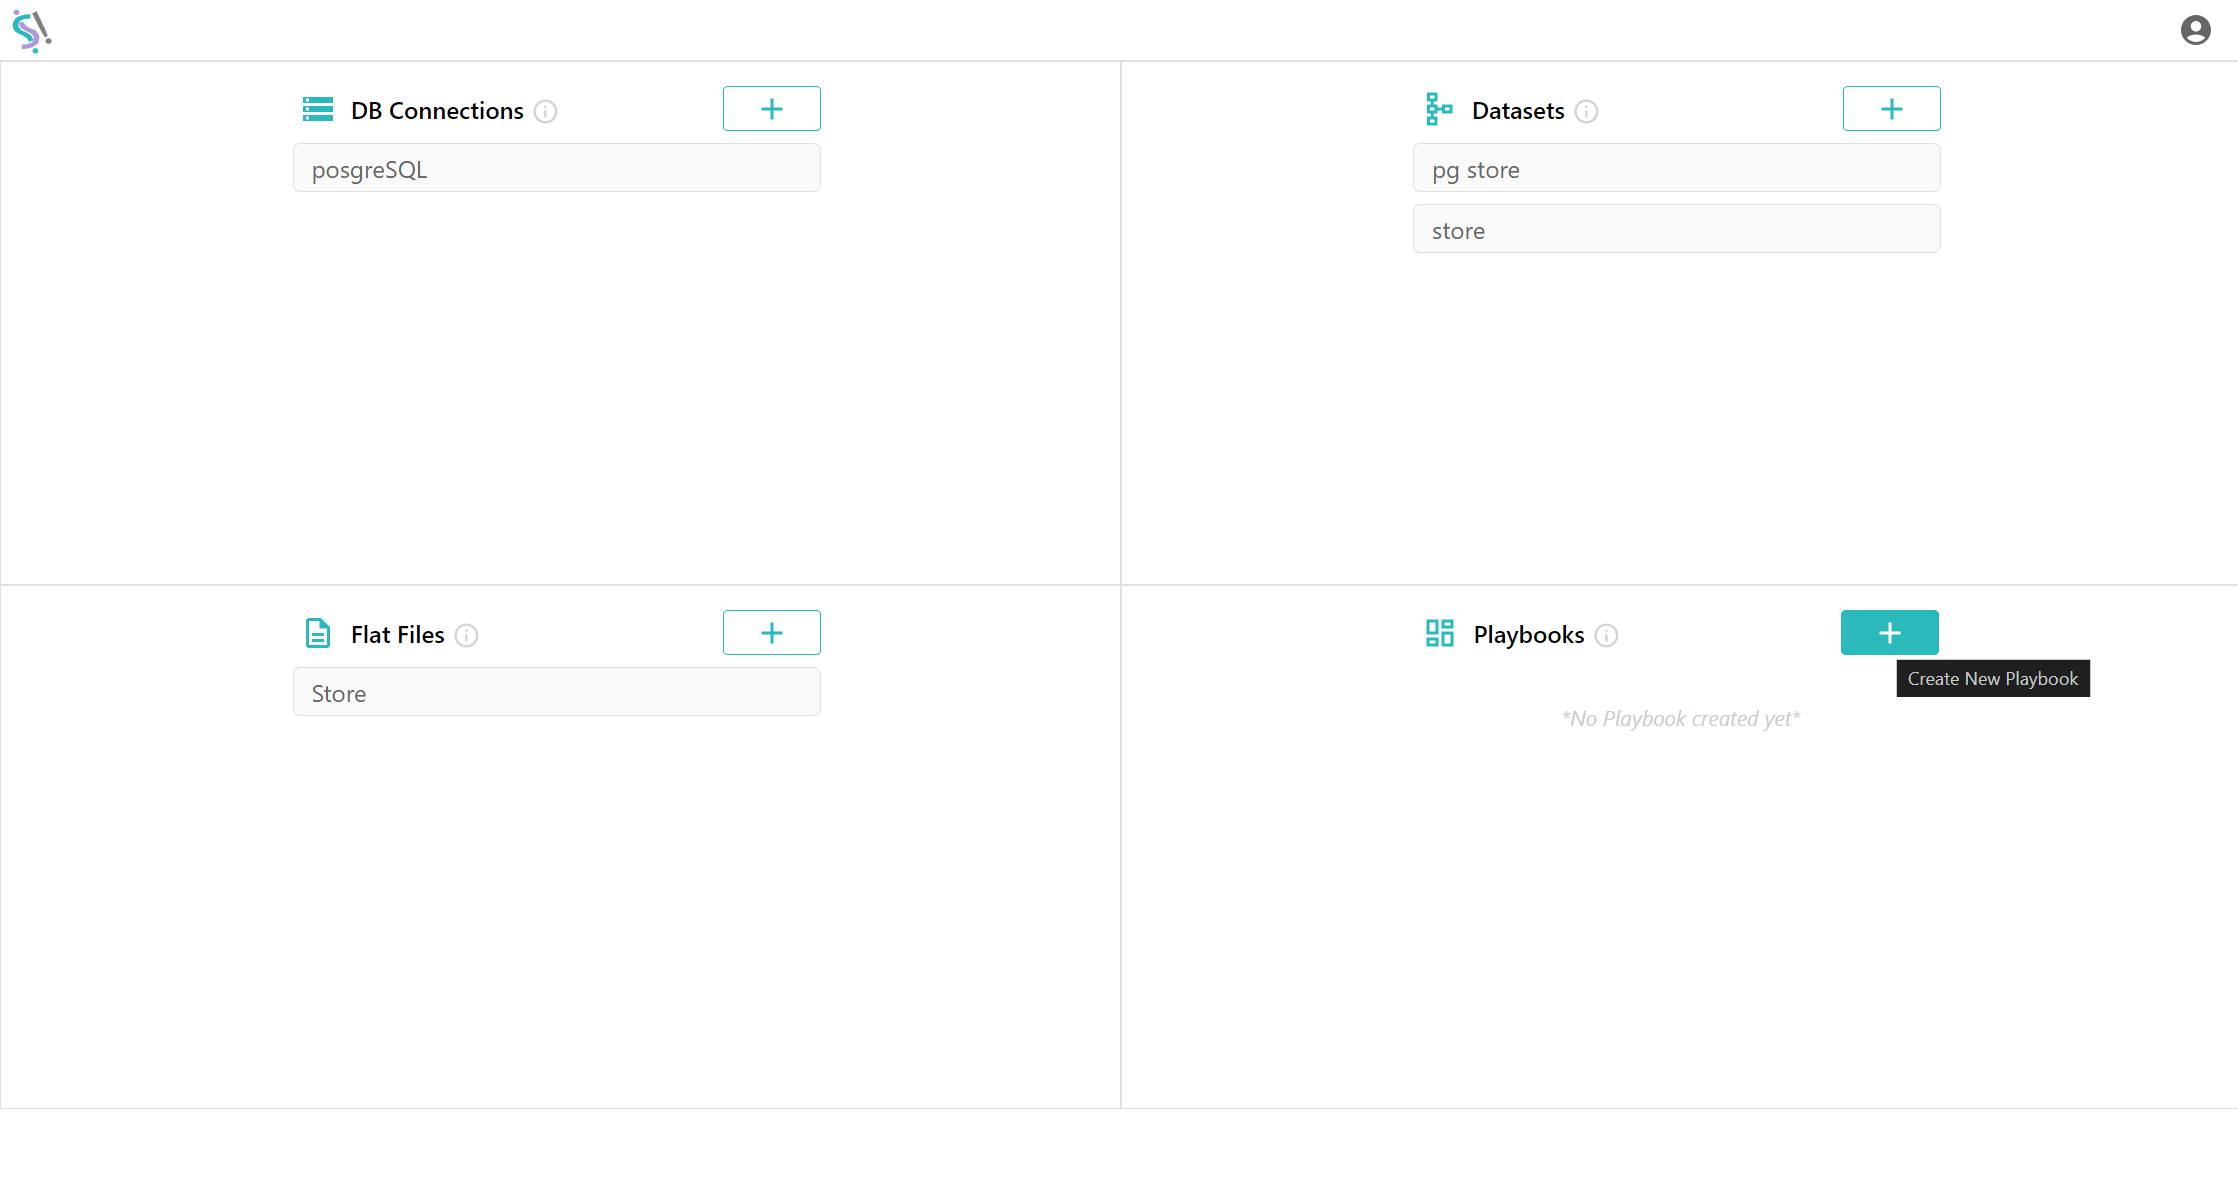Click the DB Connections panel icon
The image size is (2238, 1197).
317,109
